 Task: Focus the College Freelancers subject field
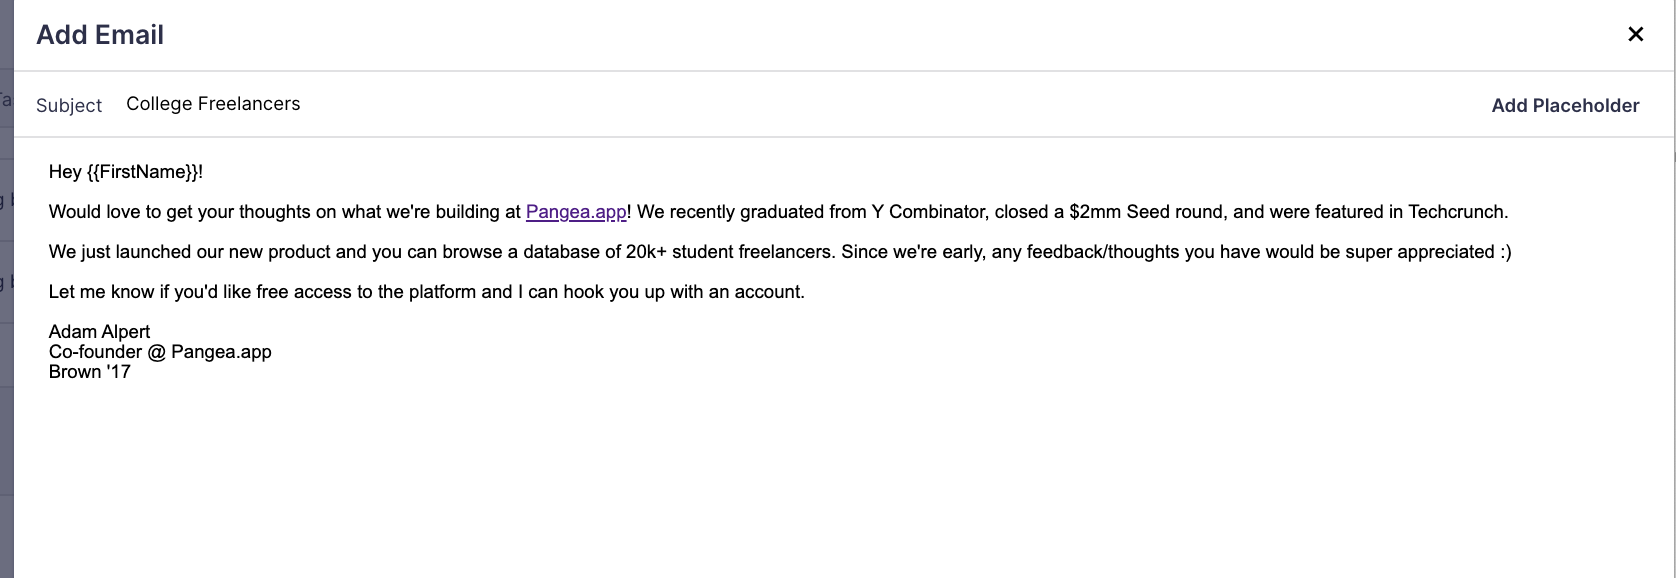pos(213,104)
